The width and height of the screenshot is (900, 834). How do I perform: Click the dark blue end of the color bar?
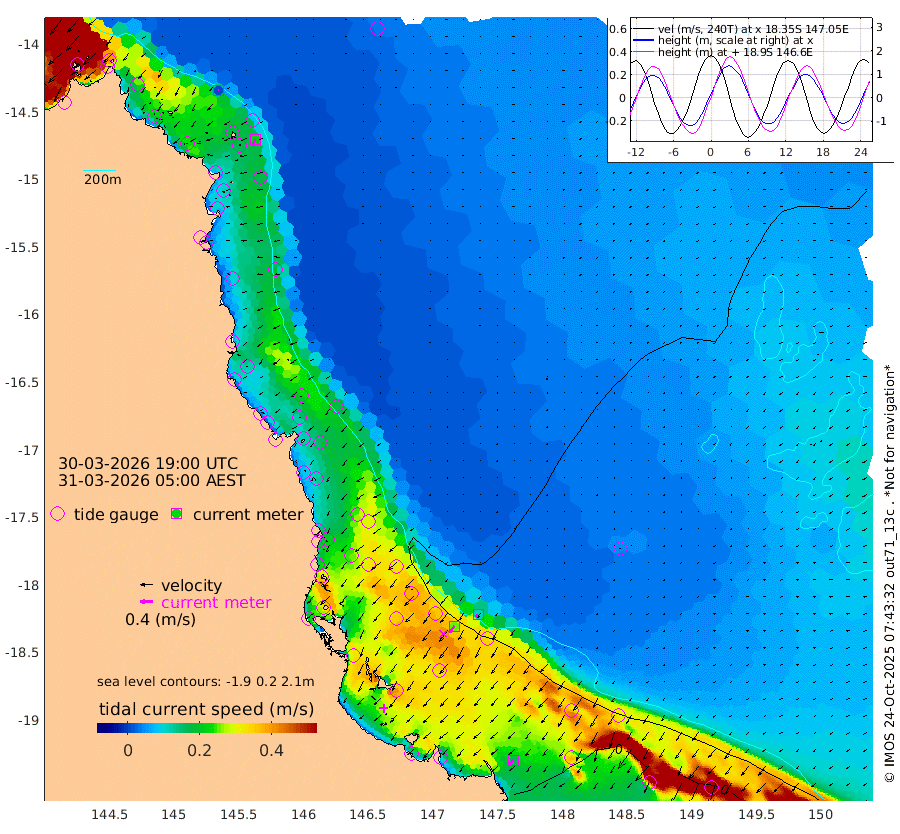click(103, 728)
